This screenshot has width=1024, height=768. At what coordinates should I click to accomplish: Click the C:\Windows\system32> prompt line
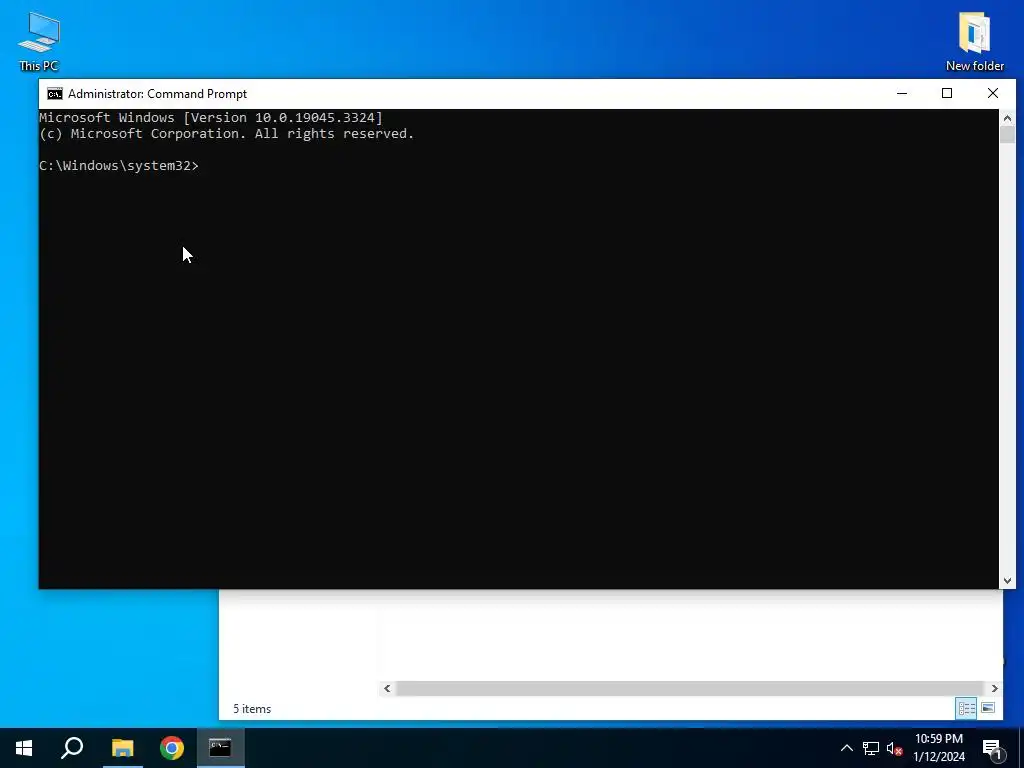coord(119,166)
